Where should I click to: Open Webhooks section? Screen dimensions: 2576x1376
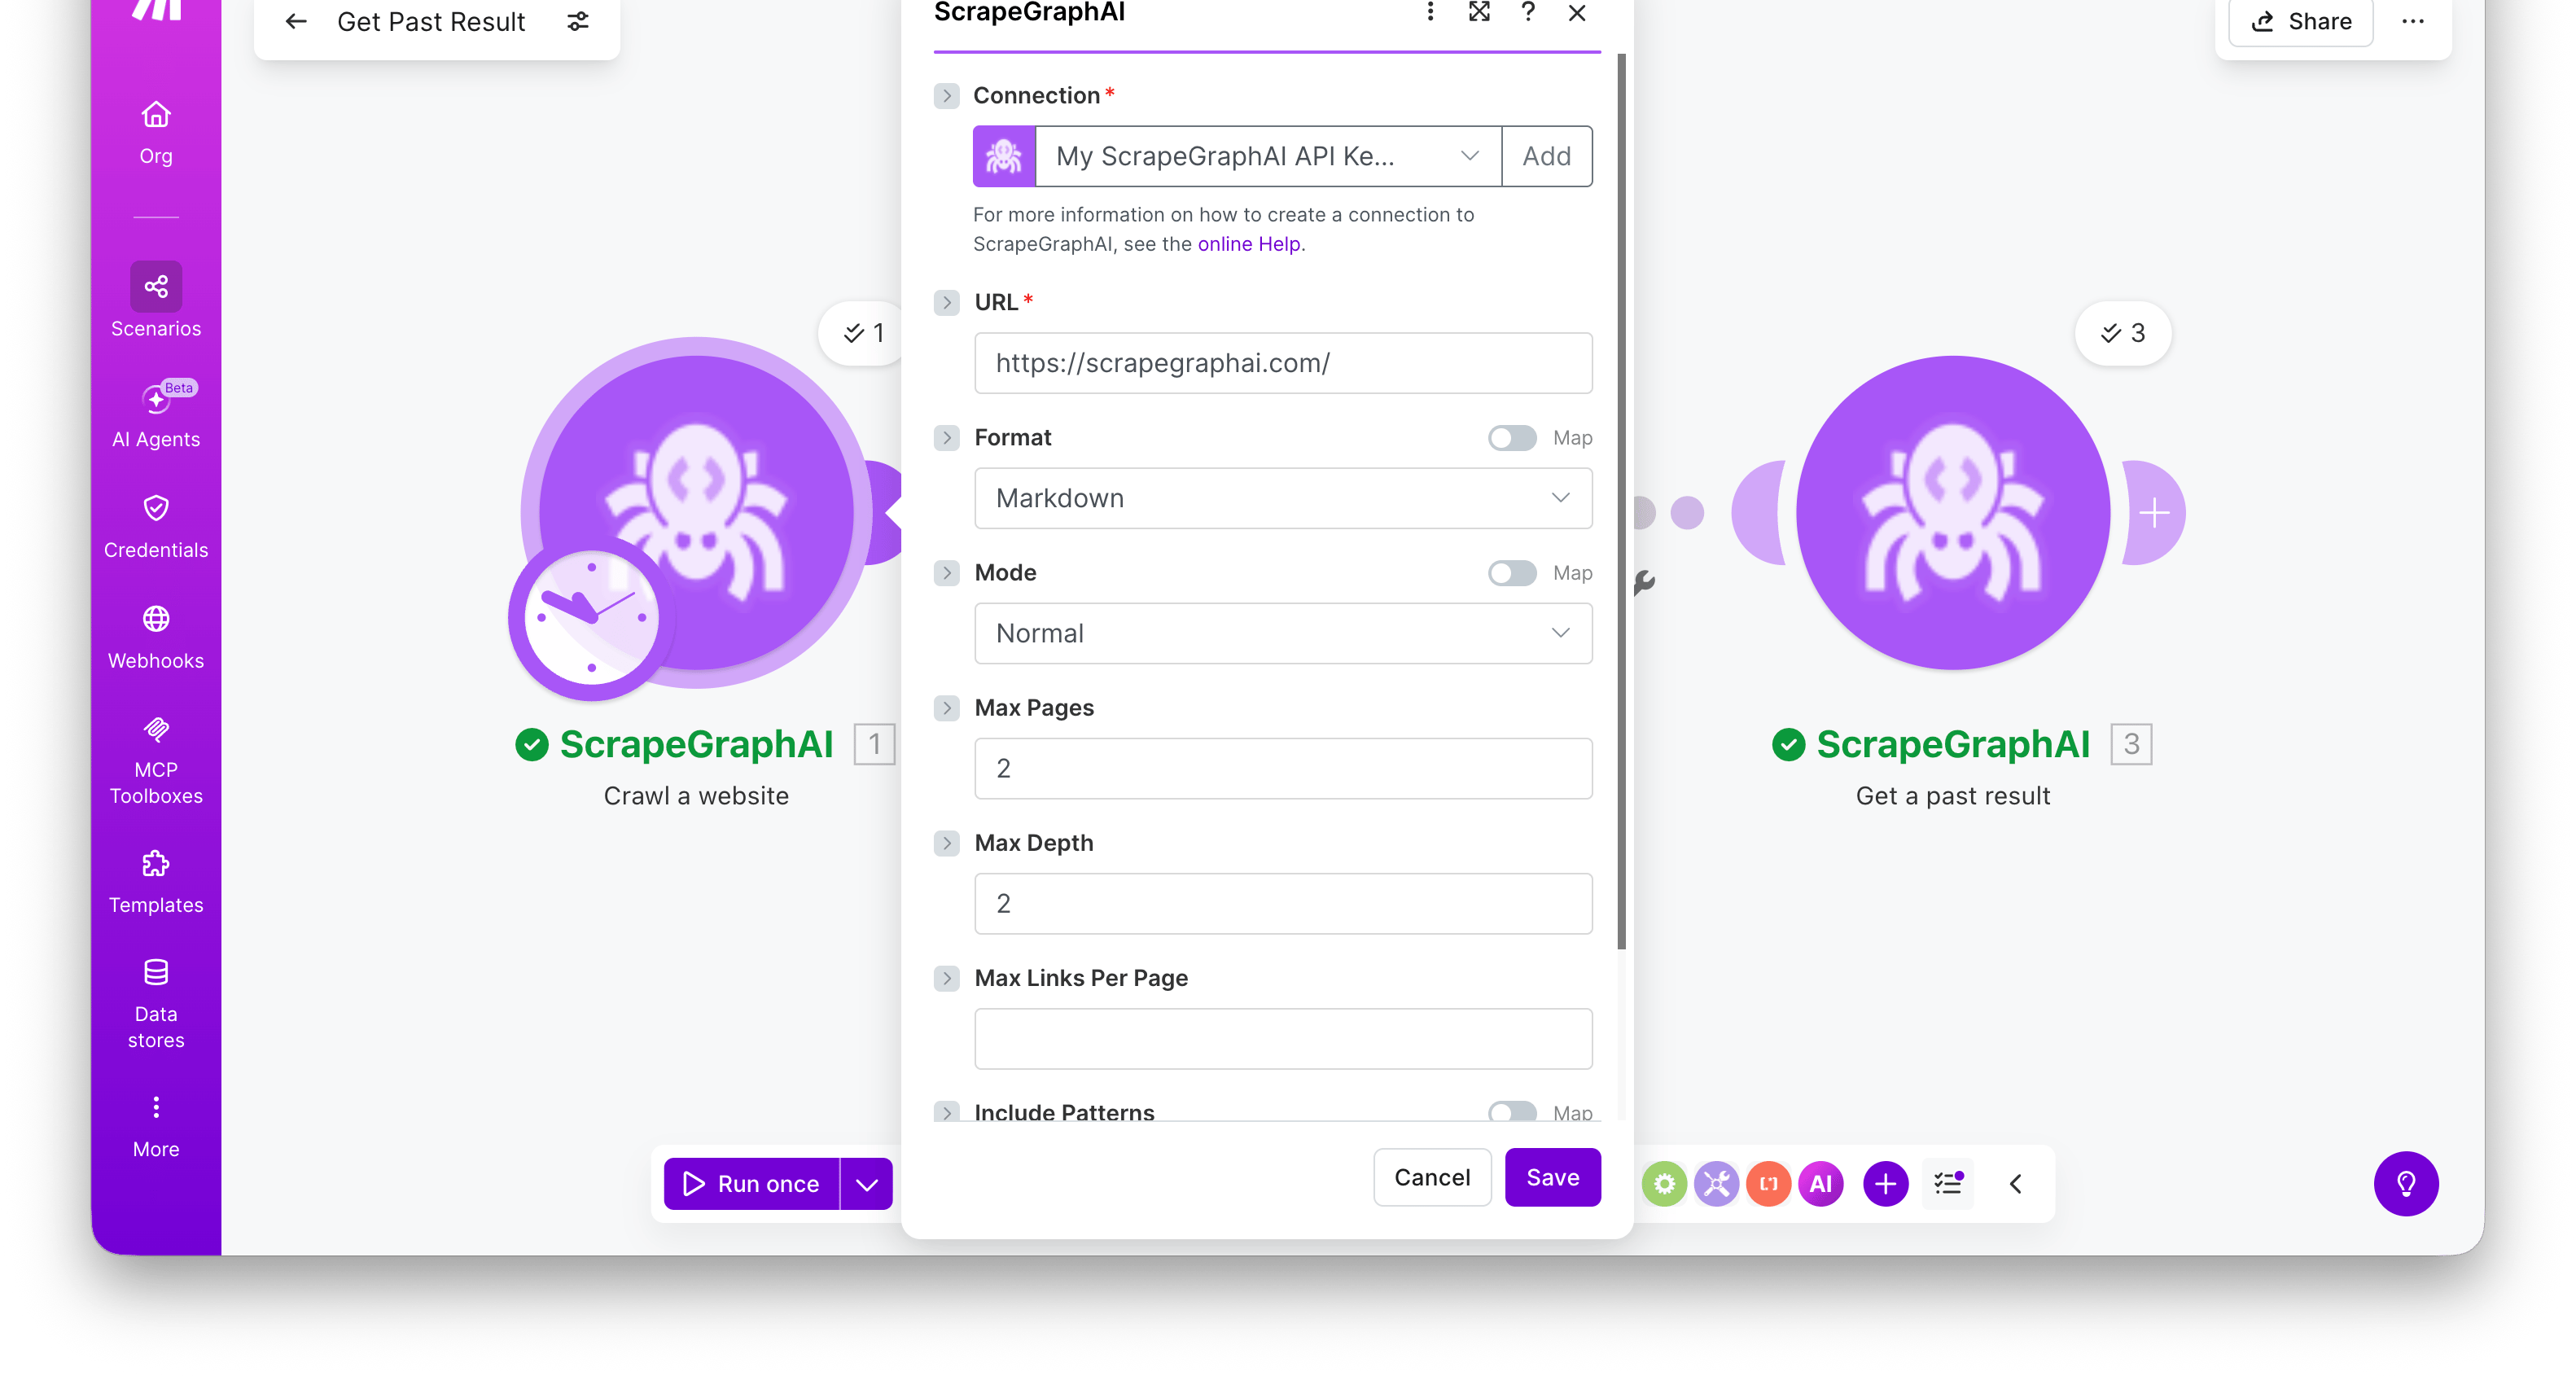coord(156,637)
